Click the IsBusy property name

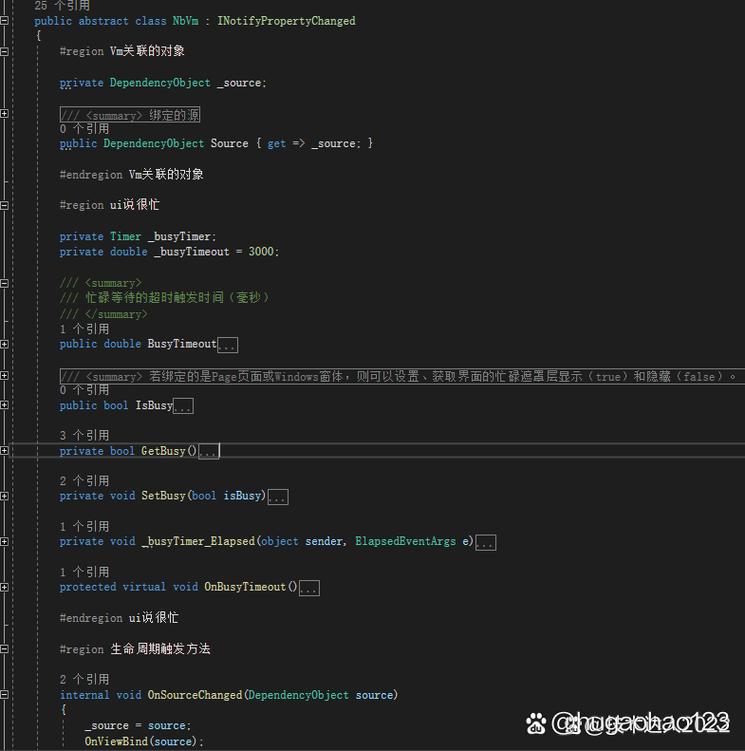(x=154, y=405)
